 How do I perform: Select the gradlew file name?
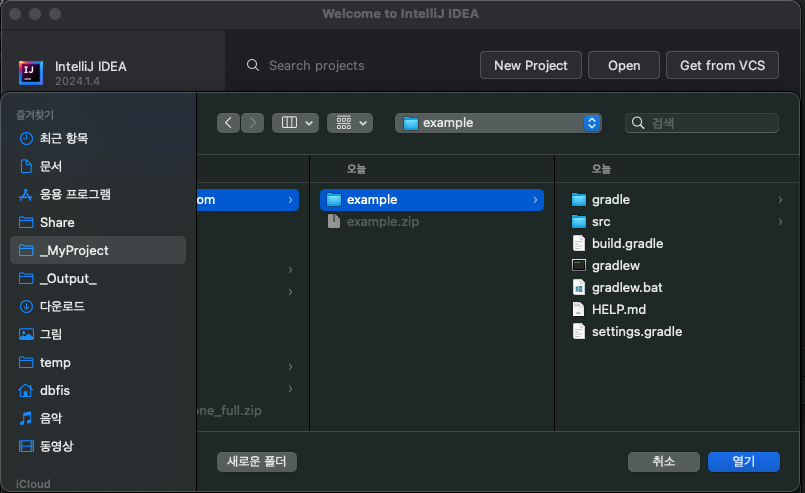pyautogui.click(x=616, y=266)
